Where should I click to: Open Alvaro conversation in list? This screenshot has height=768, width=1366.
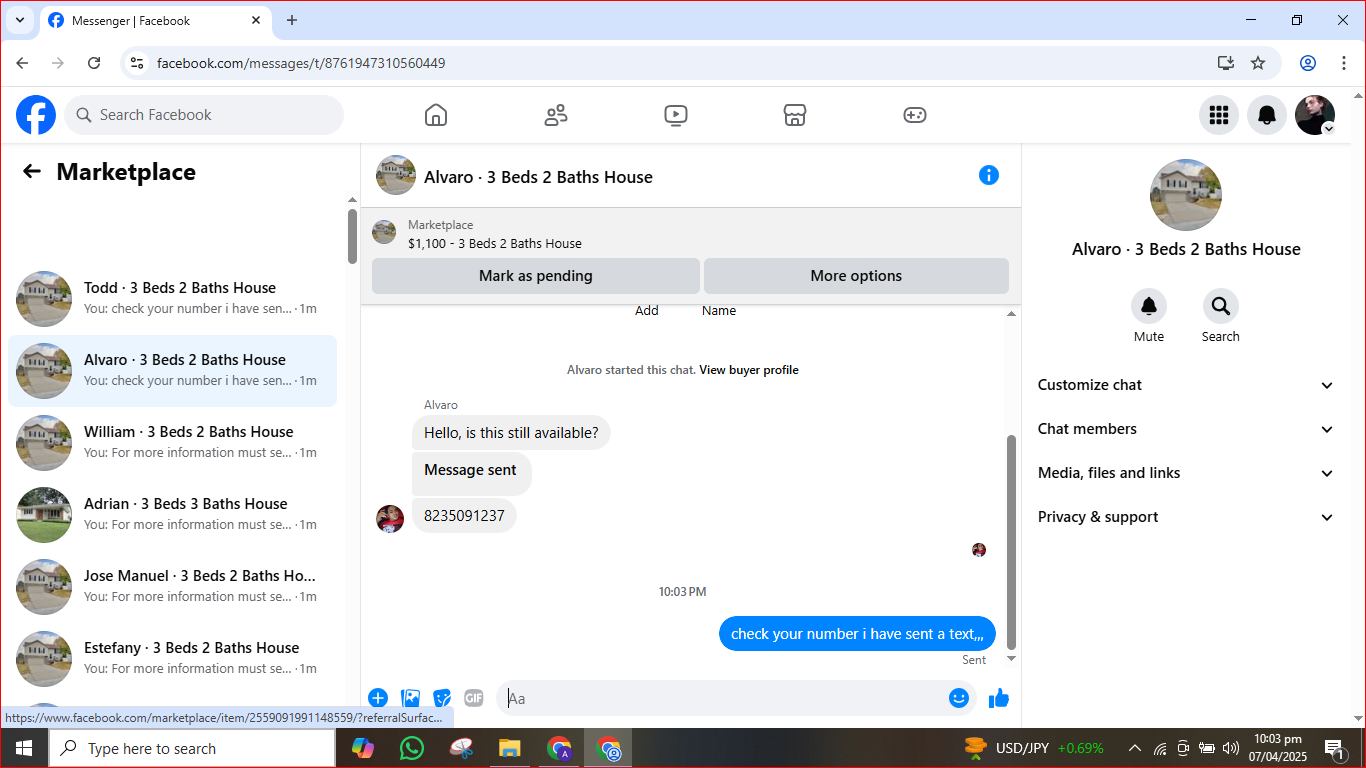[173, 370]
